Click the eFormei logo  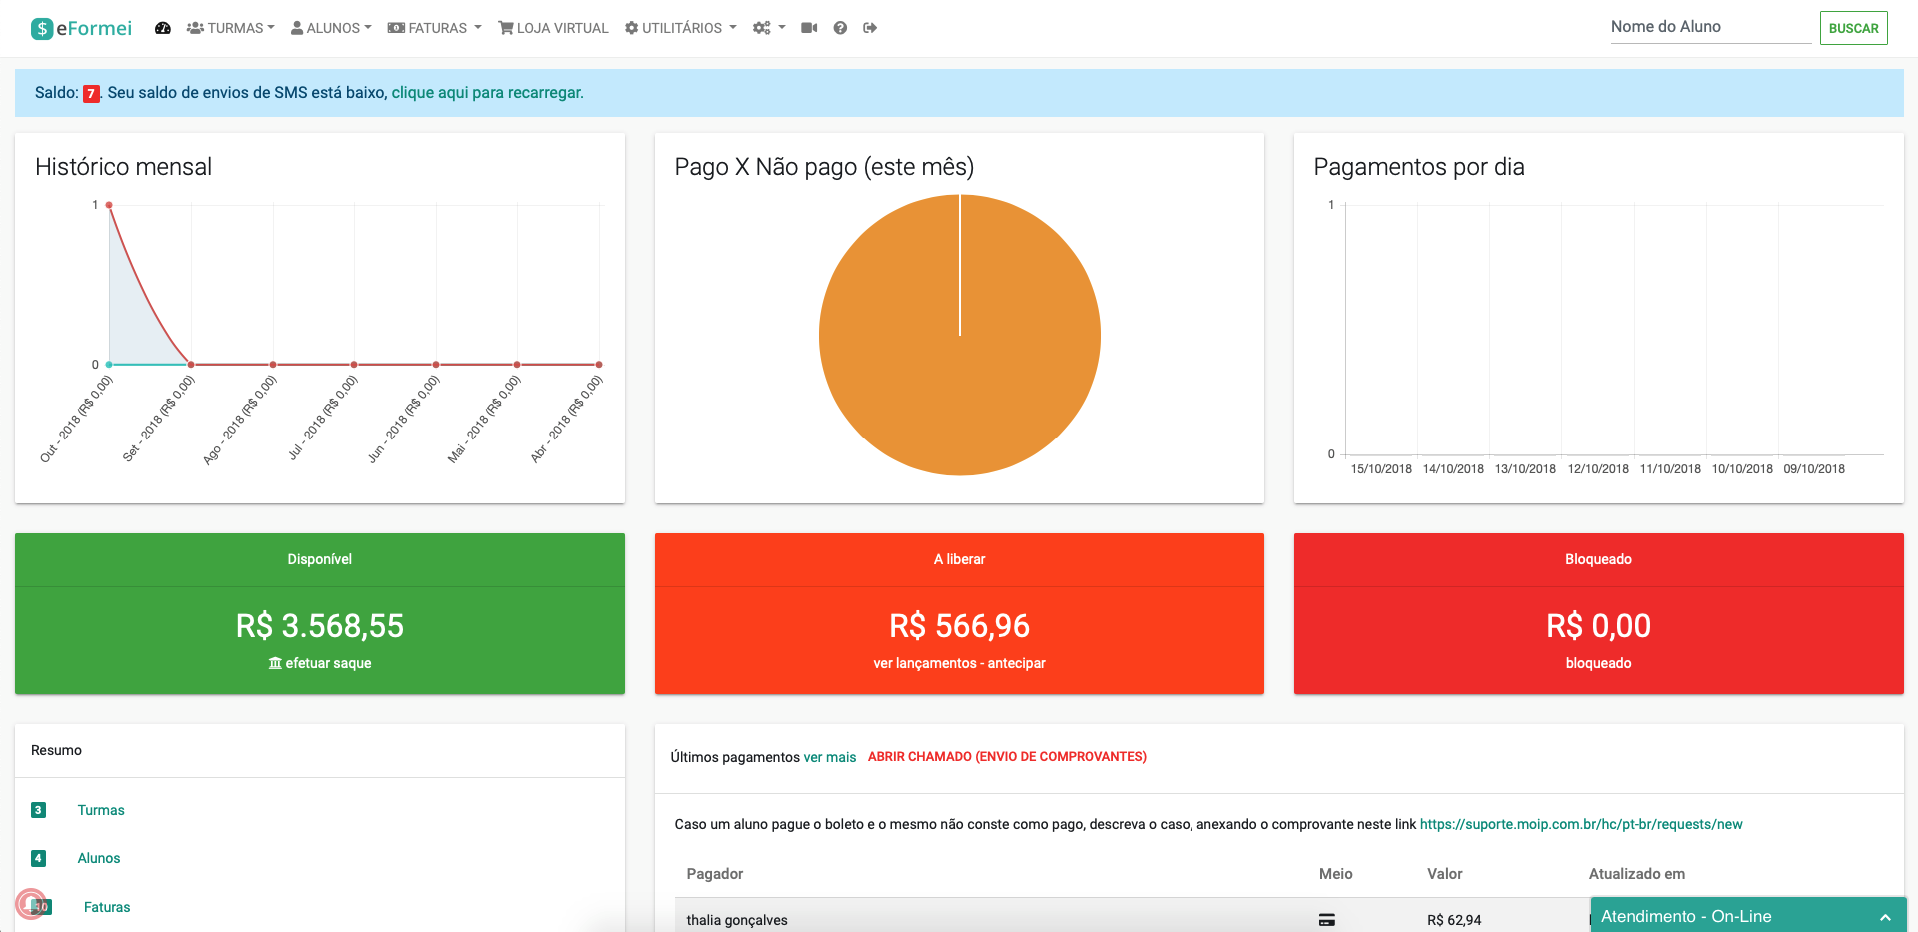coord(82,28)
